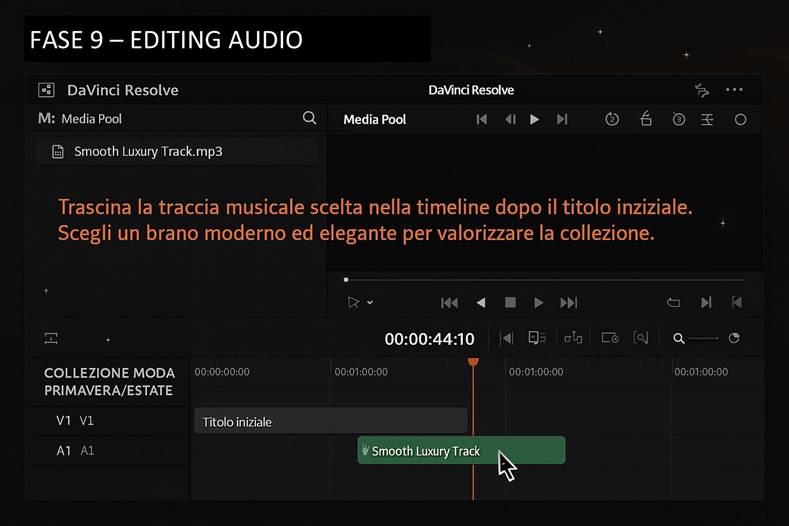Search the Media Pool with magnifier

pyautogui.click(x=309, y=118)
